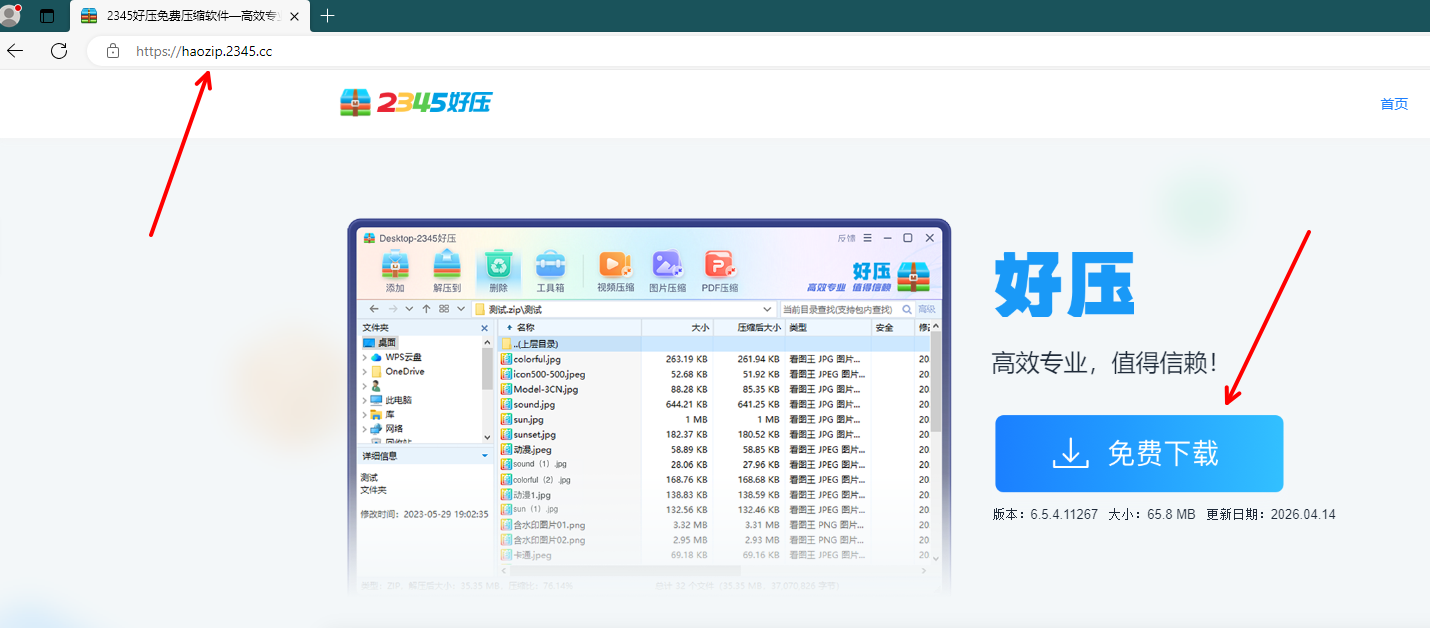Click the 2345好压 site logo

click(x=416, y=102)
